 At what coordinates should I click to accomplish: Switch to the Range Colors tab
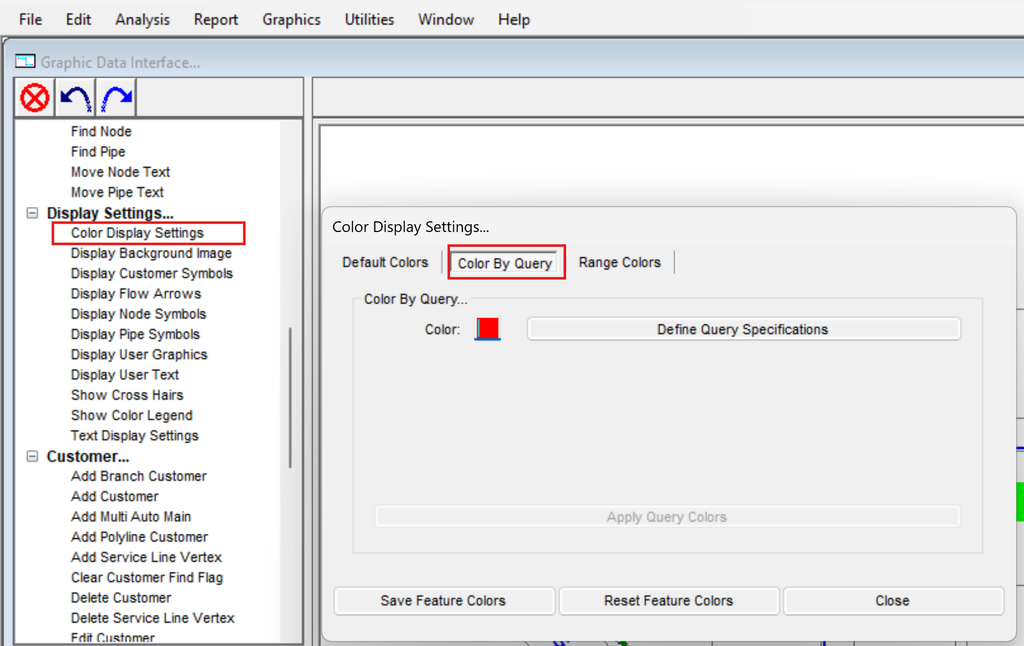(x=620, y=263)
